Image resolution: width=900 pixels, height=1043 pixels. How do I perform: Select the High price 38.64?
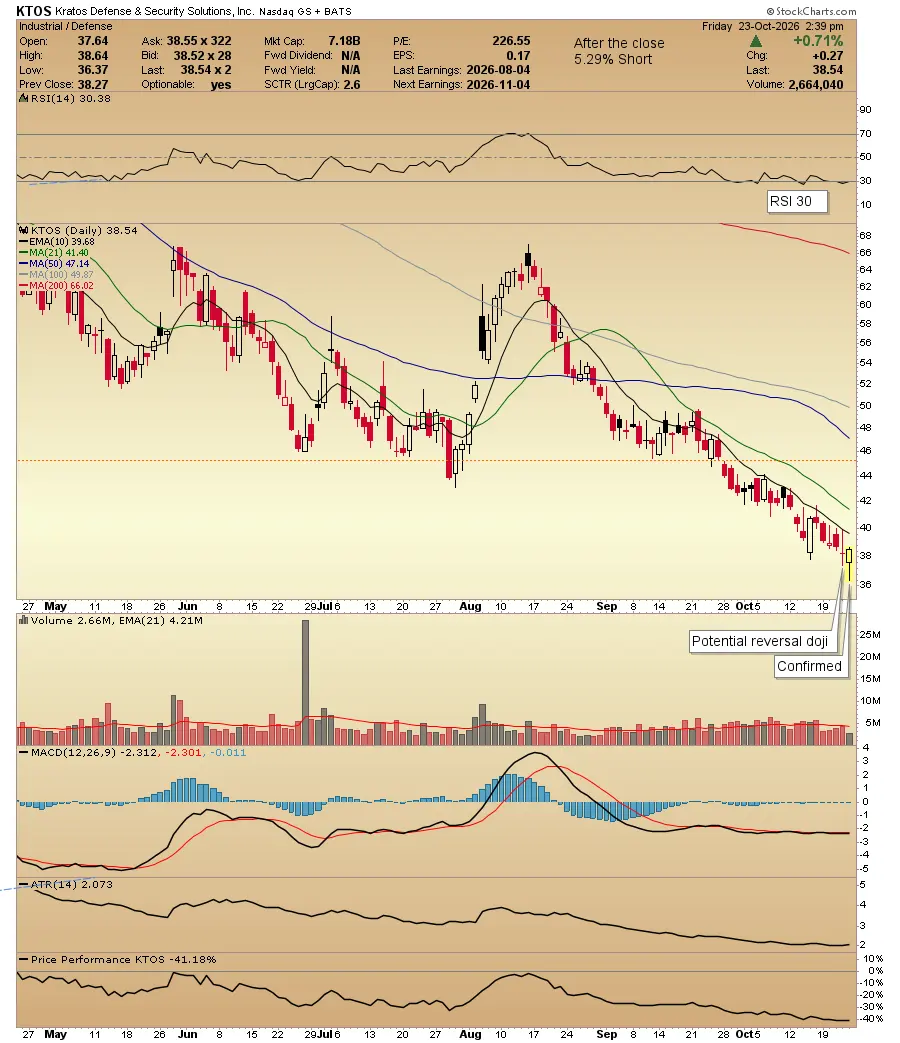[92, 56]
